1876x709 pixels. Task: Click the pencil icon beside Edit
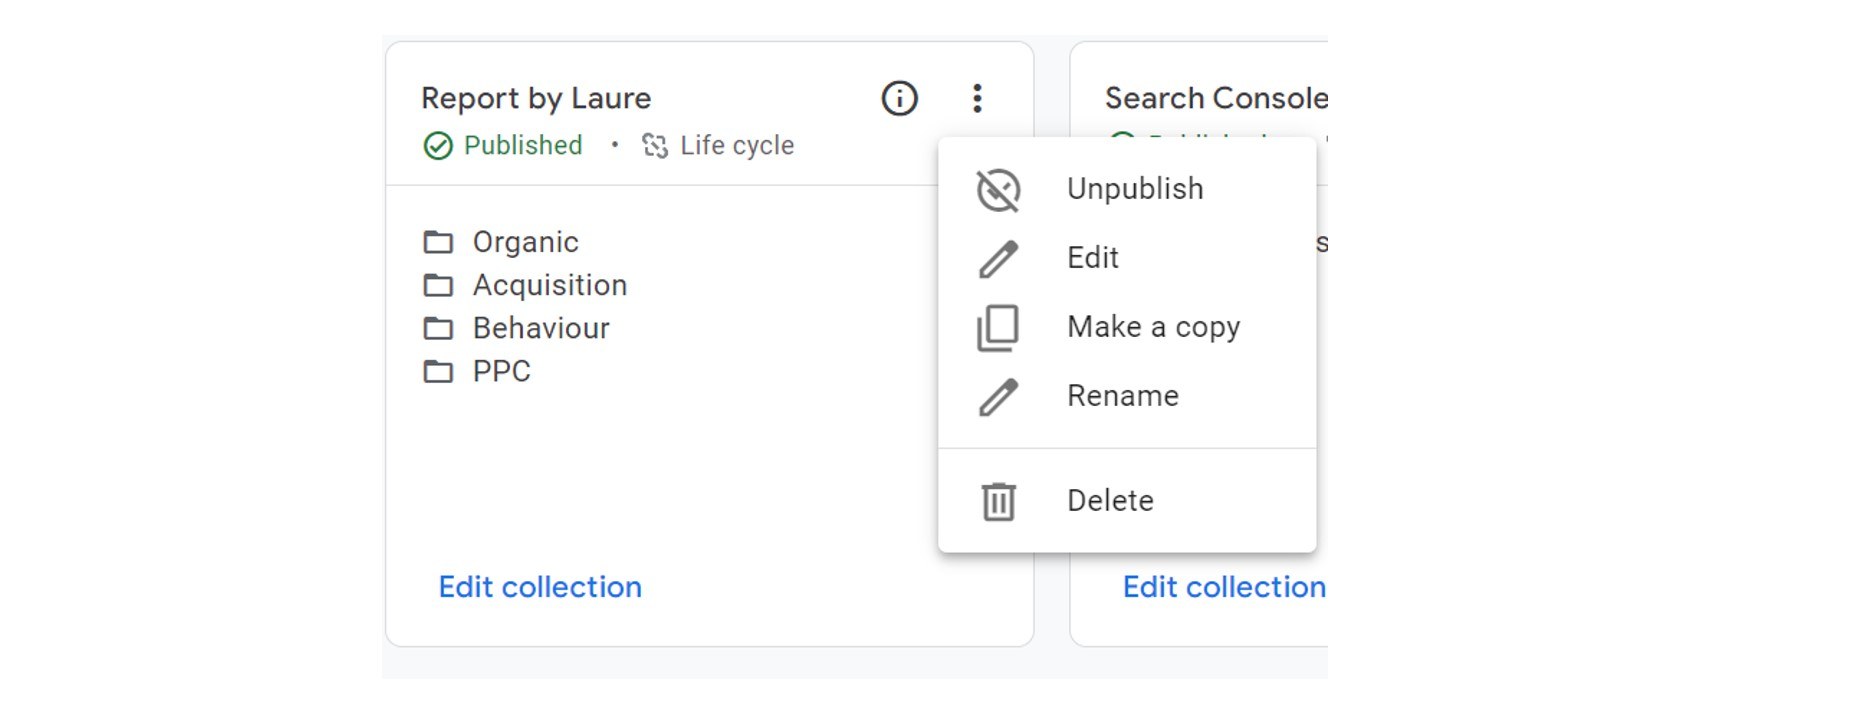(x=998, y=259)
